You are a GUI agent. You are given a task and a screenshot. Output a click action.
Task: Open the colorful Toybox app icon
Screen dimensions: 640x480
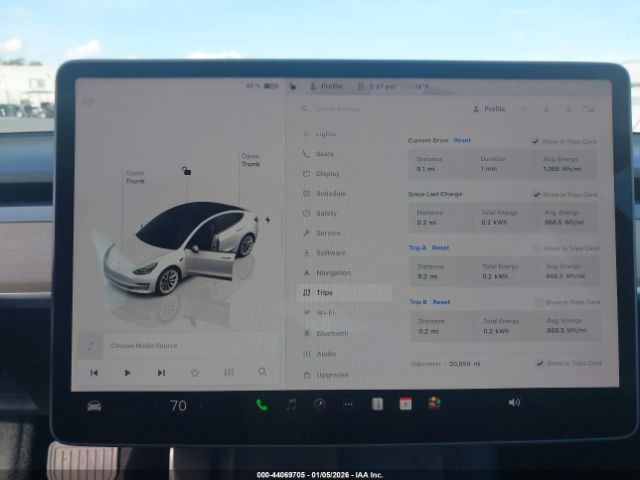click(434, 403)
